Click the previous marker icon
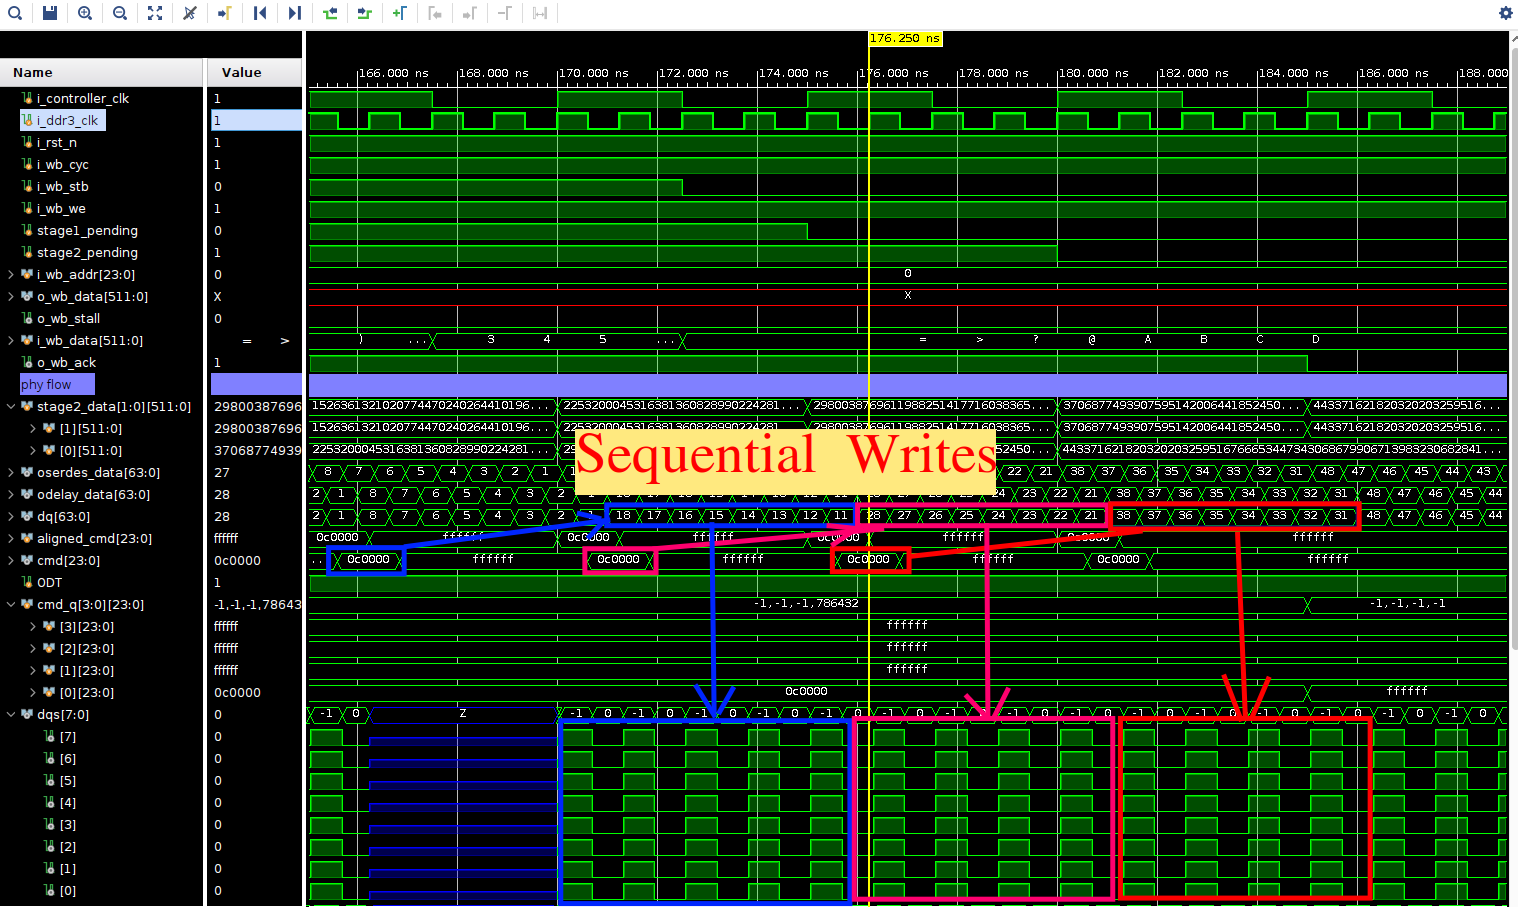This screenshot has height=907, width=1518. point(435,13)
